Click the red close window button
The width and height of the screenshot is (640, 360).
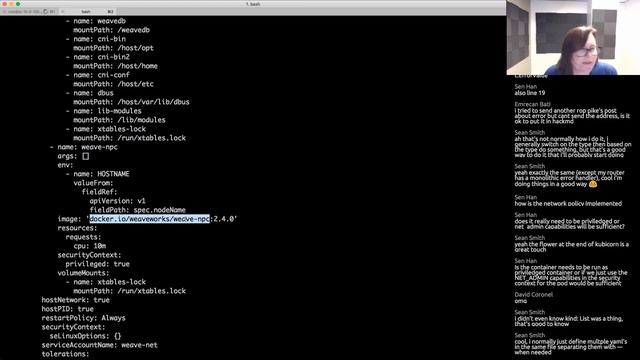click(x=5, y=4)
